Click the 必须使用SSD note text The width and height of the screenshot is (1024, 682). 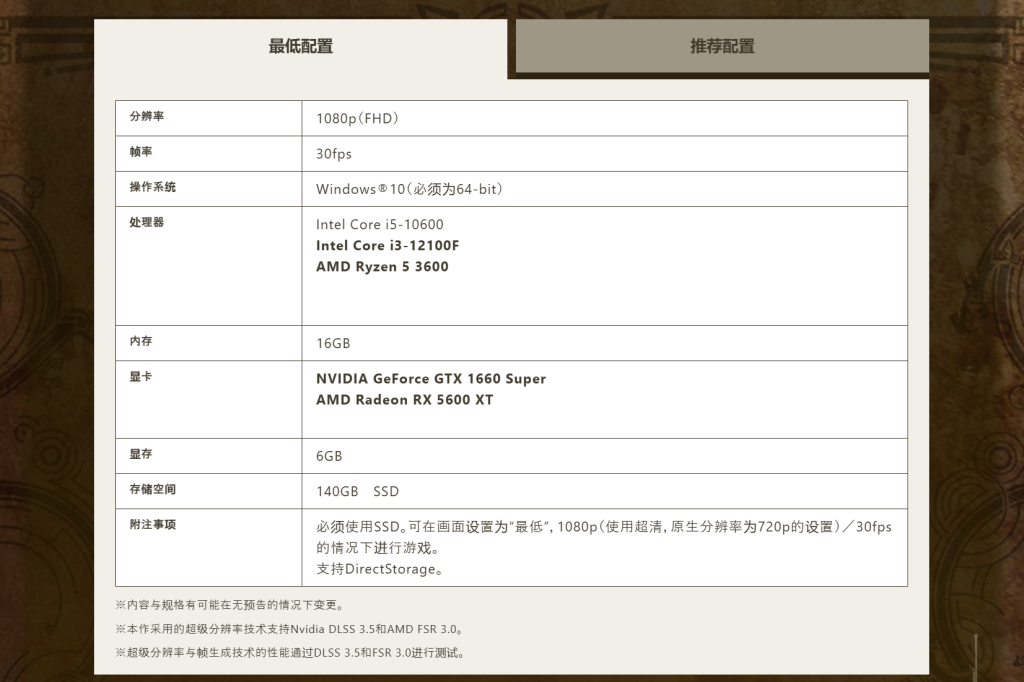coord(604,537)
